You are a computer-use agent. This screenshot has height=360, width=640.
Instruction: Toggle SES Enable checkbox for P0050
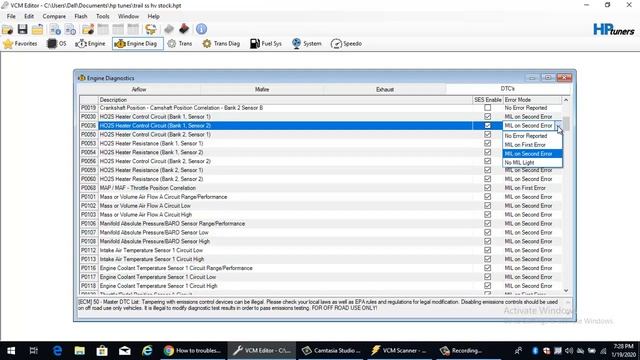pyautogui.click(x=487, y=135)
